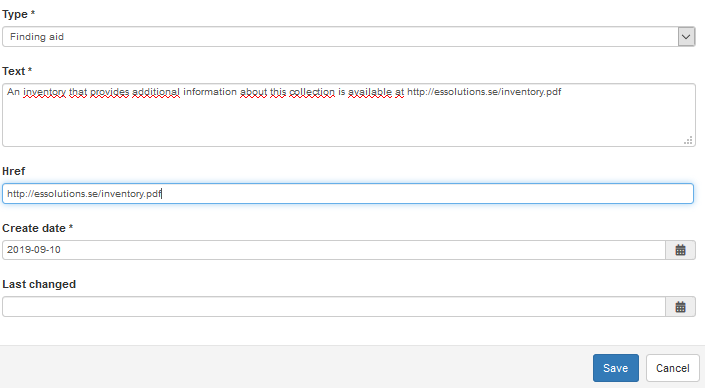Open the Type dropdown arrow

(x=686, y=37)
